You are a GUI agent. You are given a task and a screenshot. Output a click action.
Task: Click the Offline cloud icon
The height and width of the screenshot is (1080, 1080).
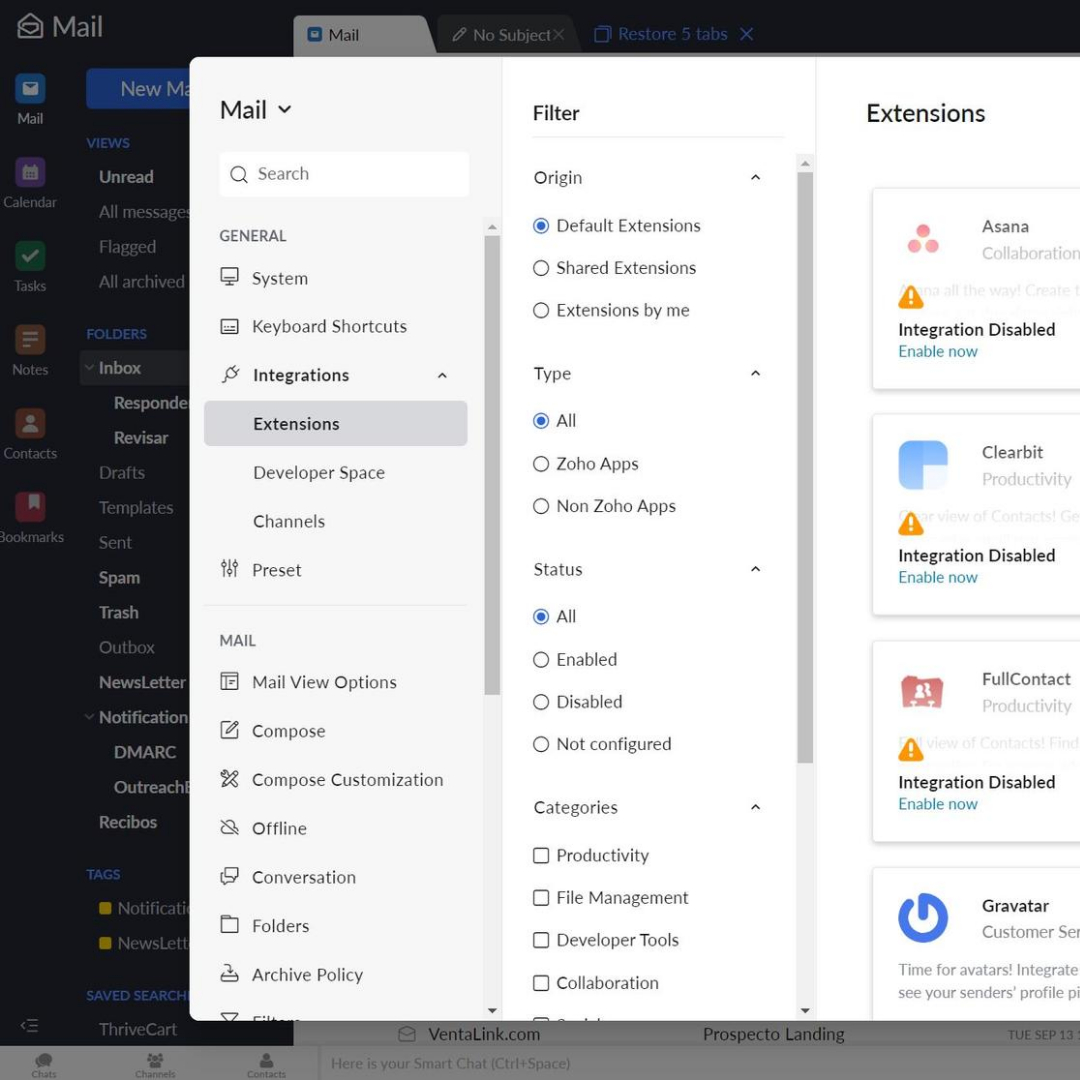click(229, 828)
